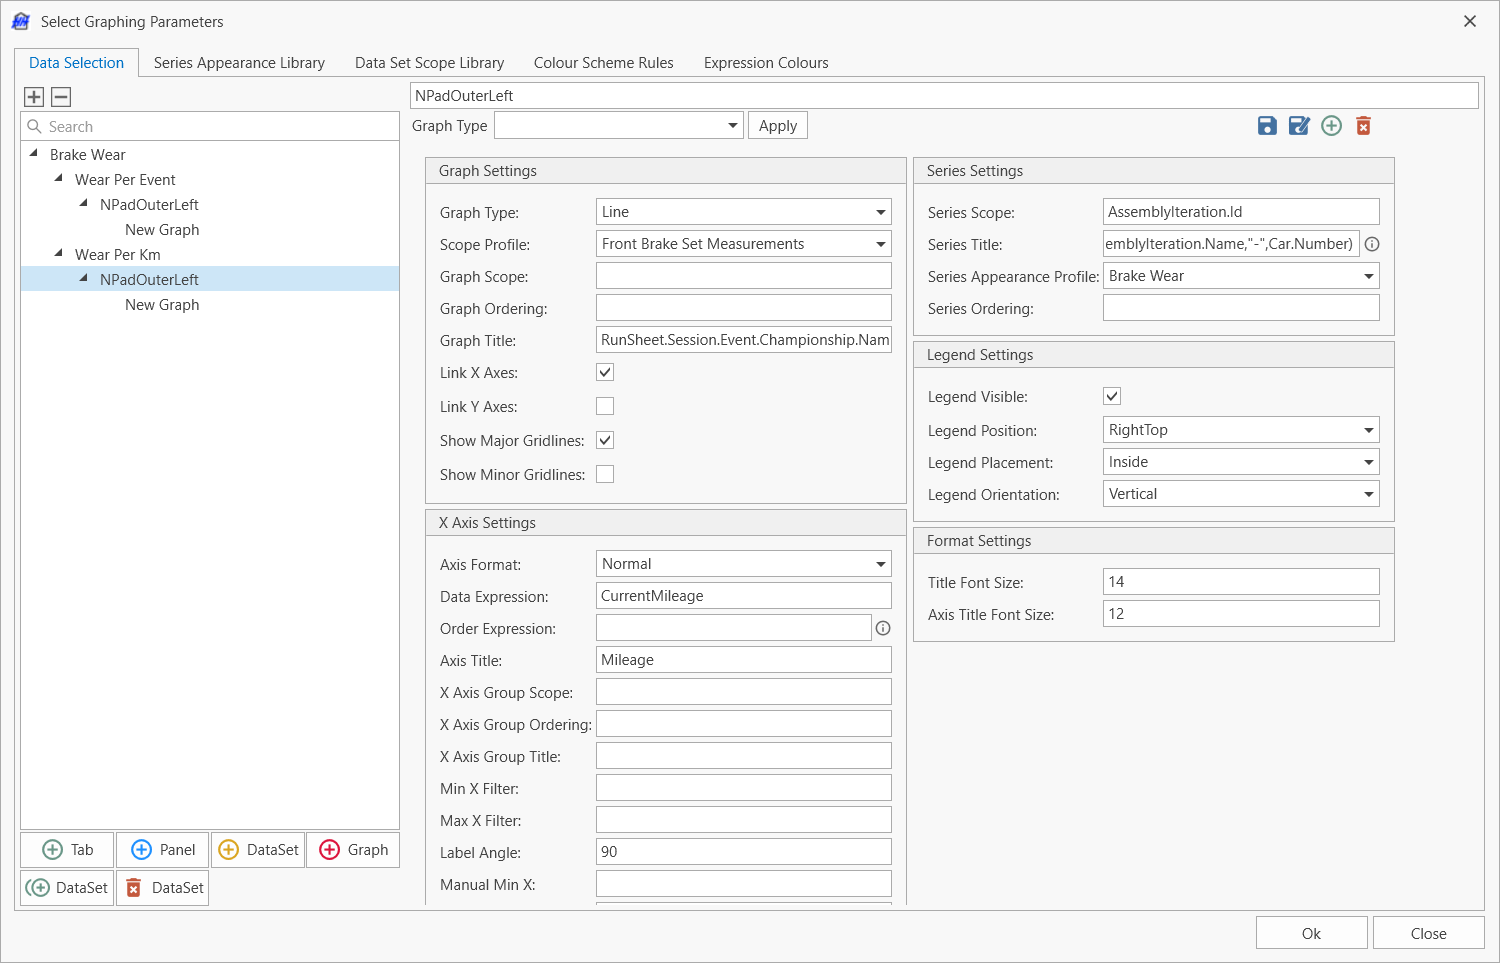Click the Axis Title input field
Screen dimensions: 1500x963
pyautogui.click(x=743, y=660)
